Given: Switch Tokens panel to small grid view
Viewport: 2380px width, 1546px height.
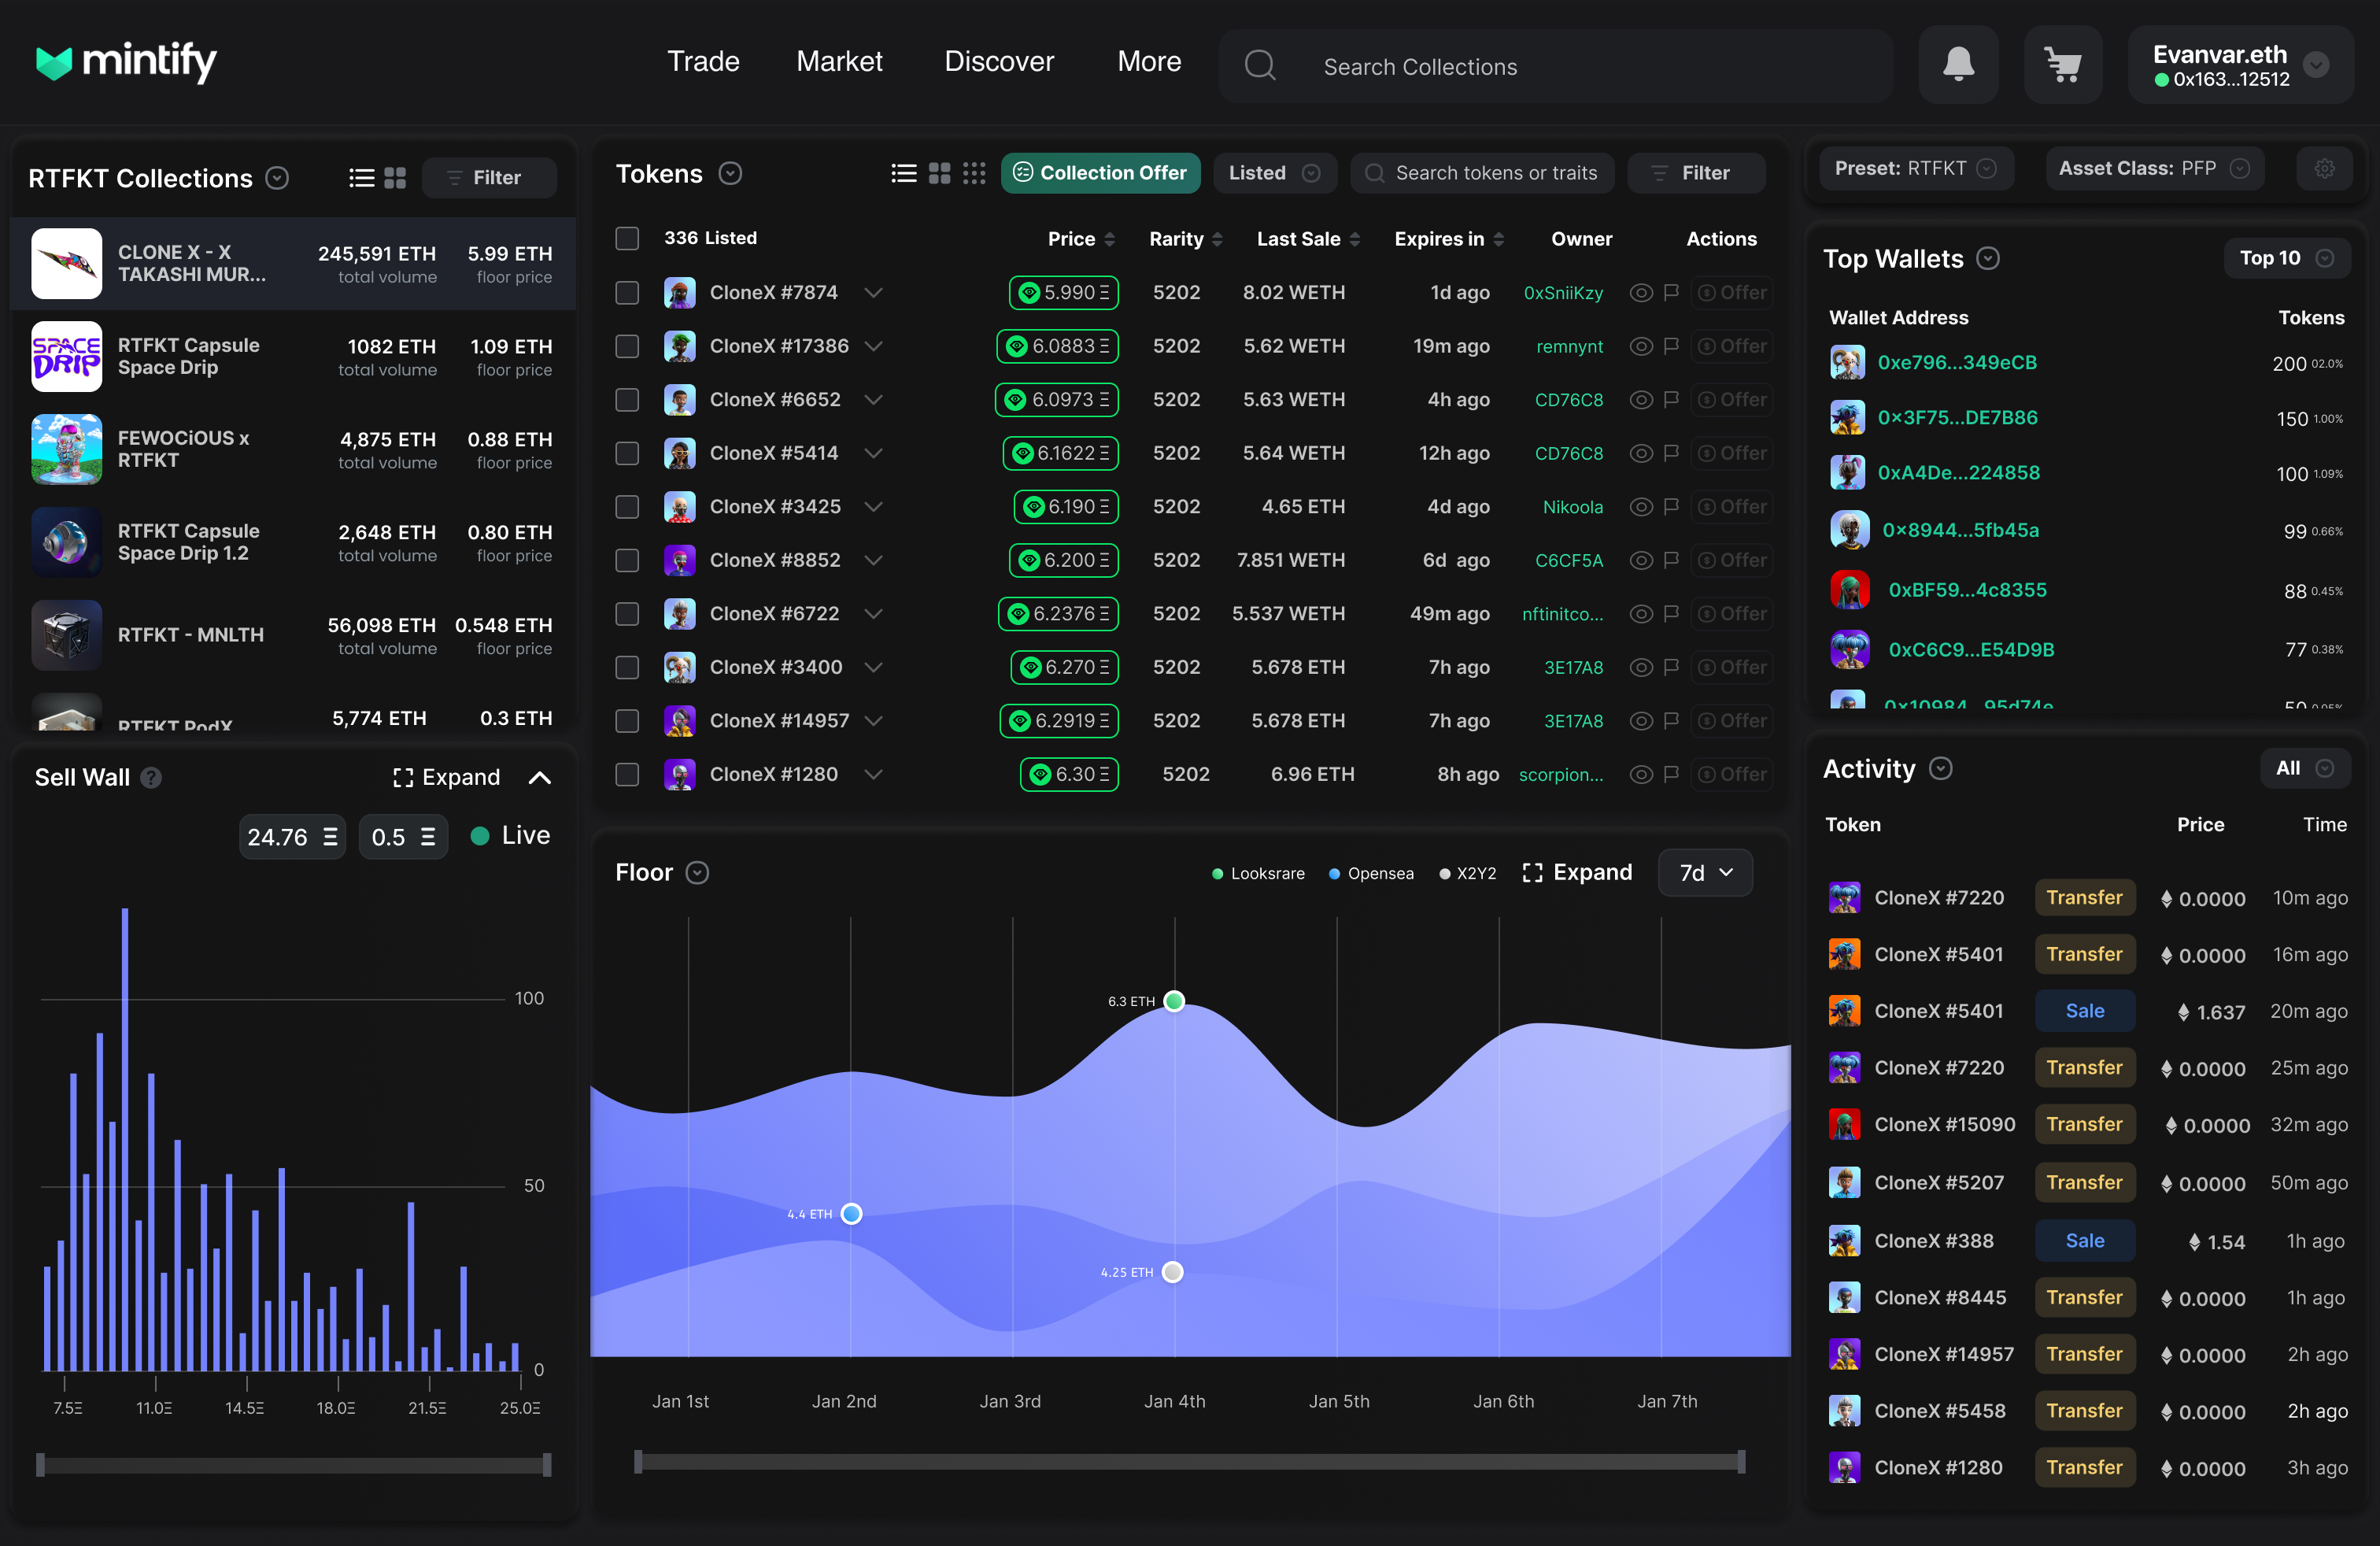Looking at the screenshot, I should pyautogui.click(x=973, y=173).
